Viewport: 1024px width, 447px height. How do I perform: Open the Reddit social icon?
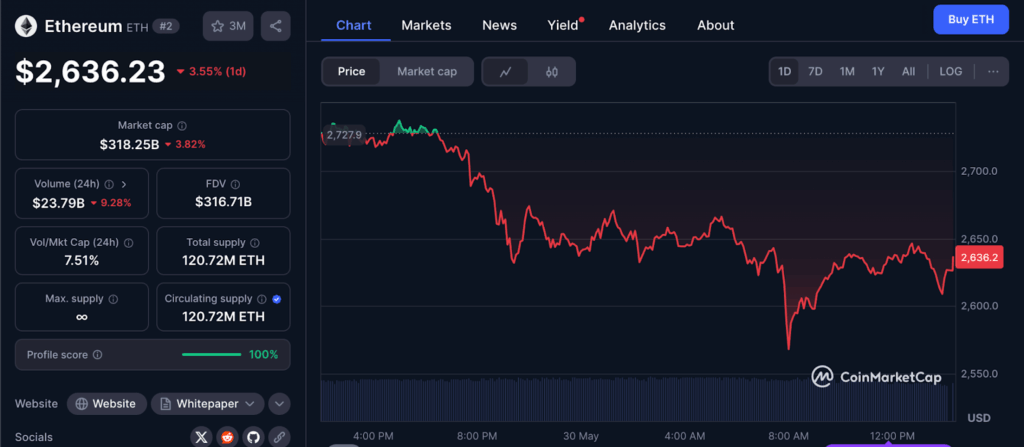point(228,437)
